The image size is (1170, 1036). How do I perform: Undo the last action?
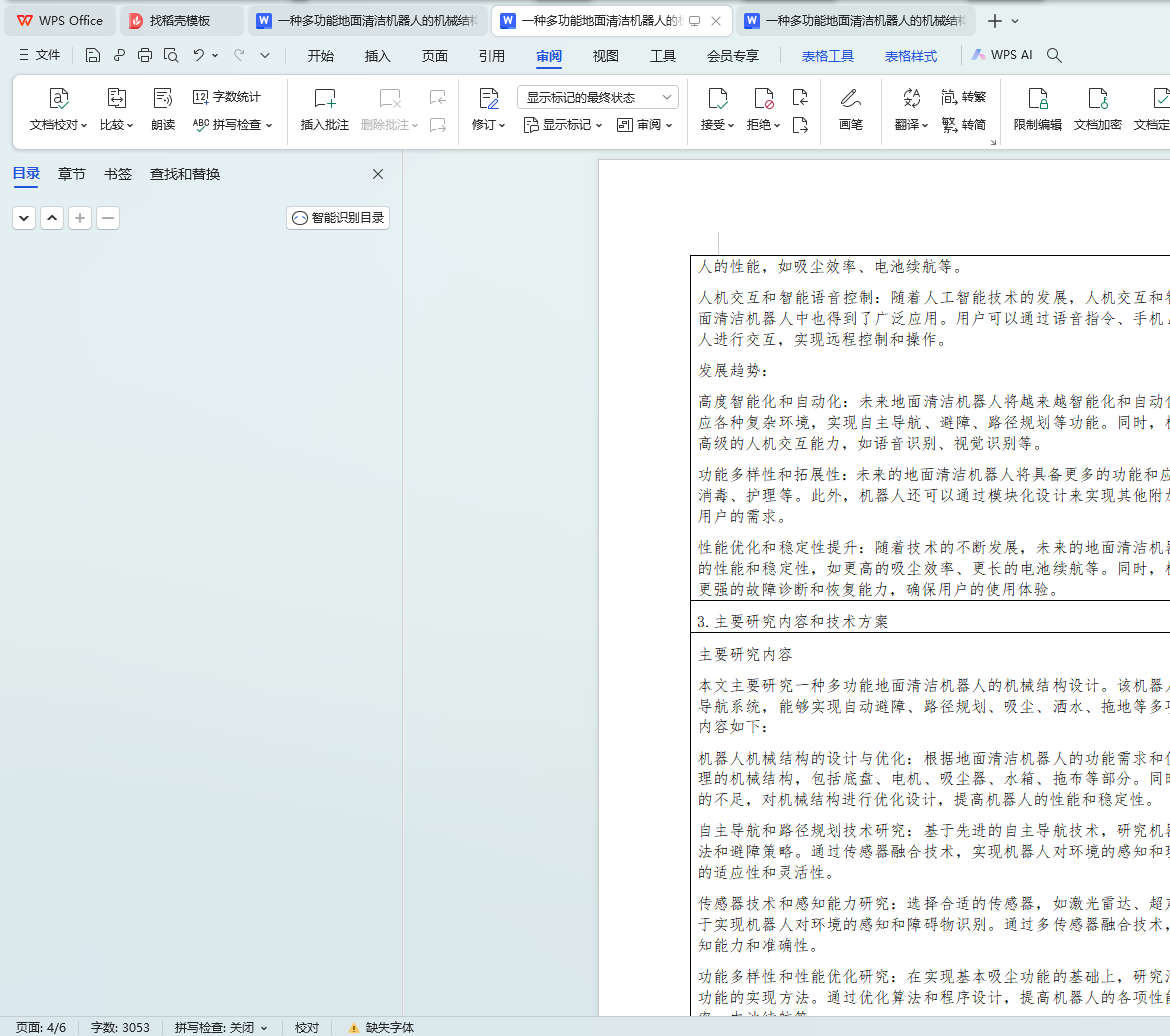click(198, 55)
